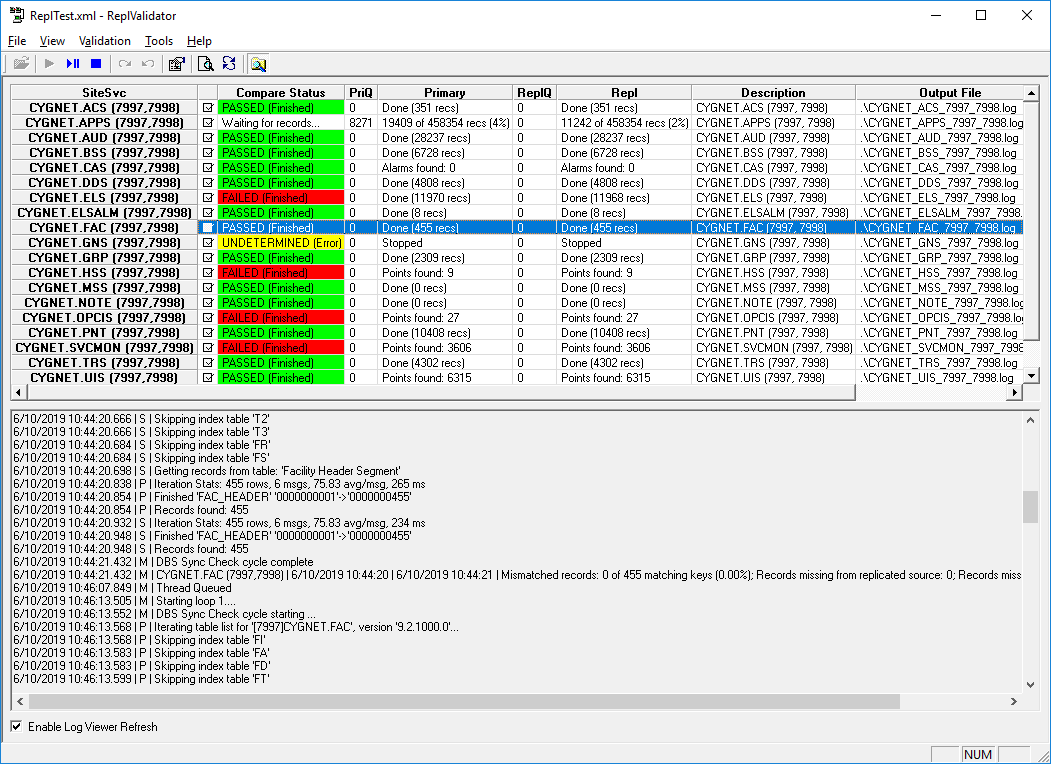This screenshot has height=764, width=1051.
Task: Click the Primary column header
Action: point(444,92)
